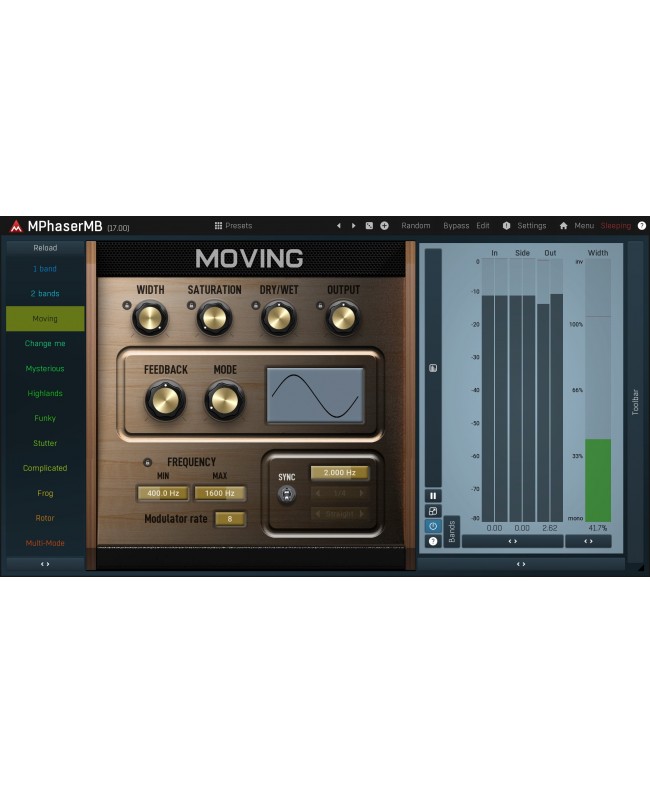Collapse the Width meter arrows
650x794 pixels.
click(x=588, y=541)
